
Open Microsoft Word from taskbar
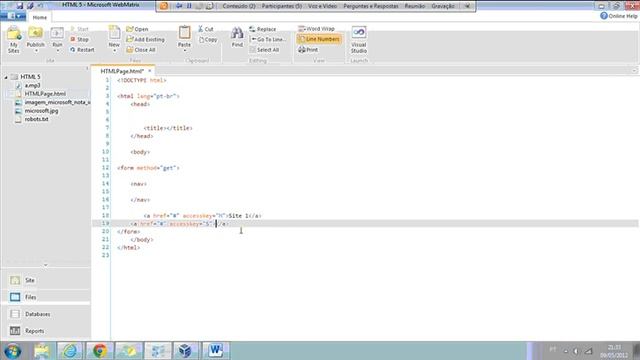[x=216, y=351]
